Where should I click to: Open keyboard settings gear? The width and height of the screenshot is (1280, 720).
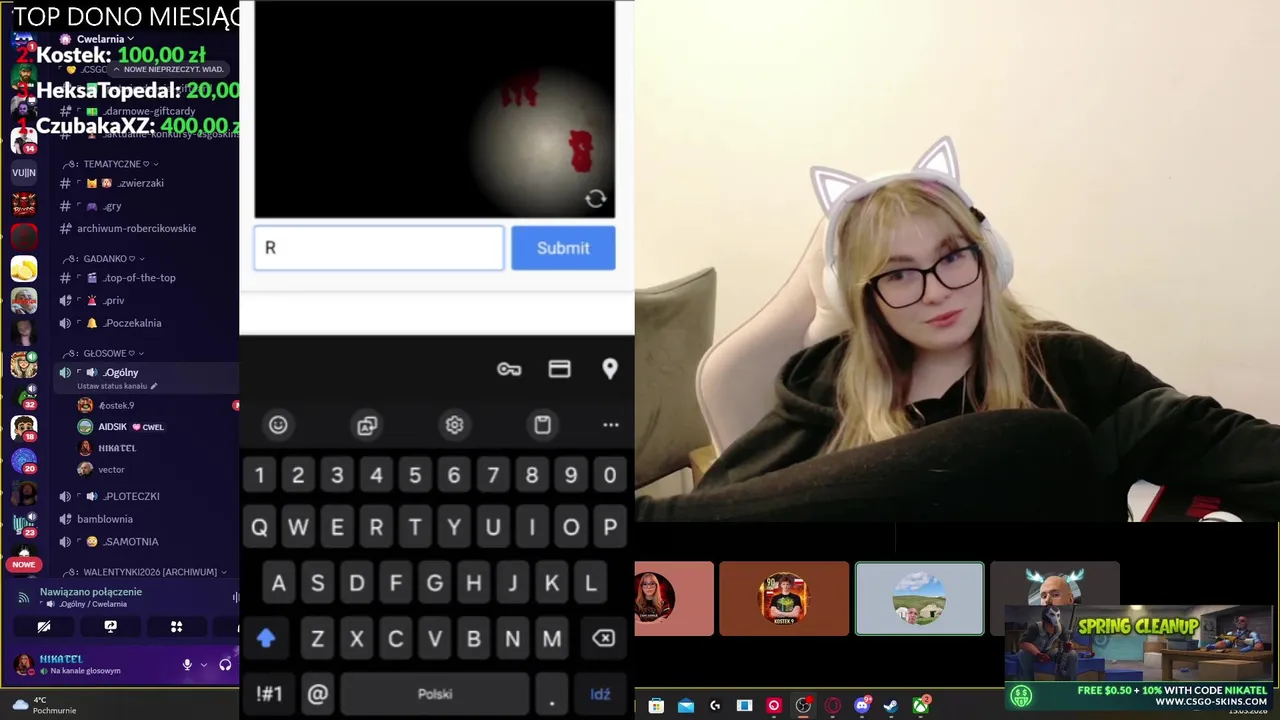click(454, 425)
